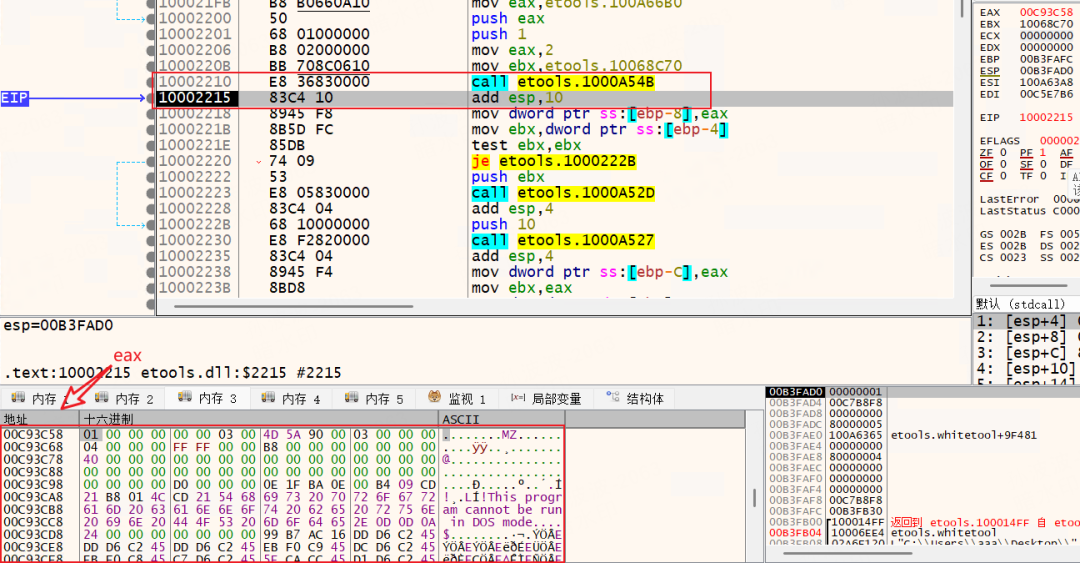Click the stack pane horizontal scrollbar

[x=848, y=553]
